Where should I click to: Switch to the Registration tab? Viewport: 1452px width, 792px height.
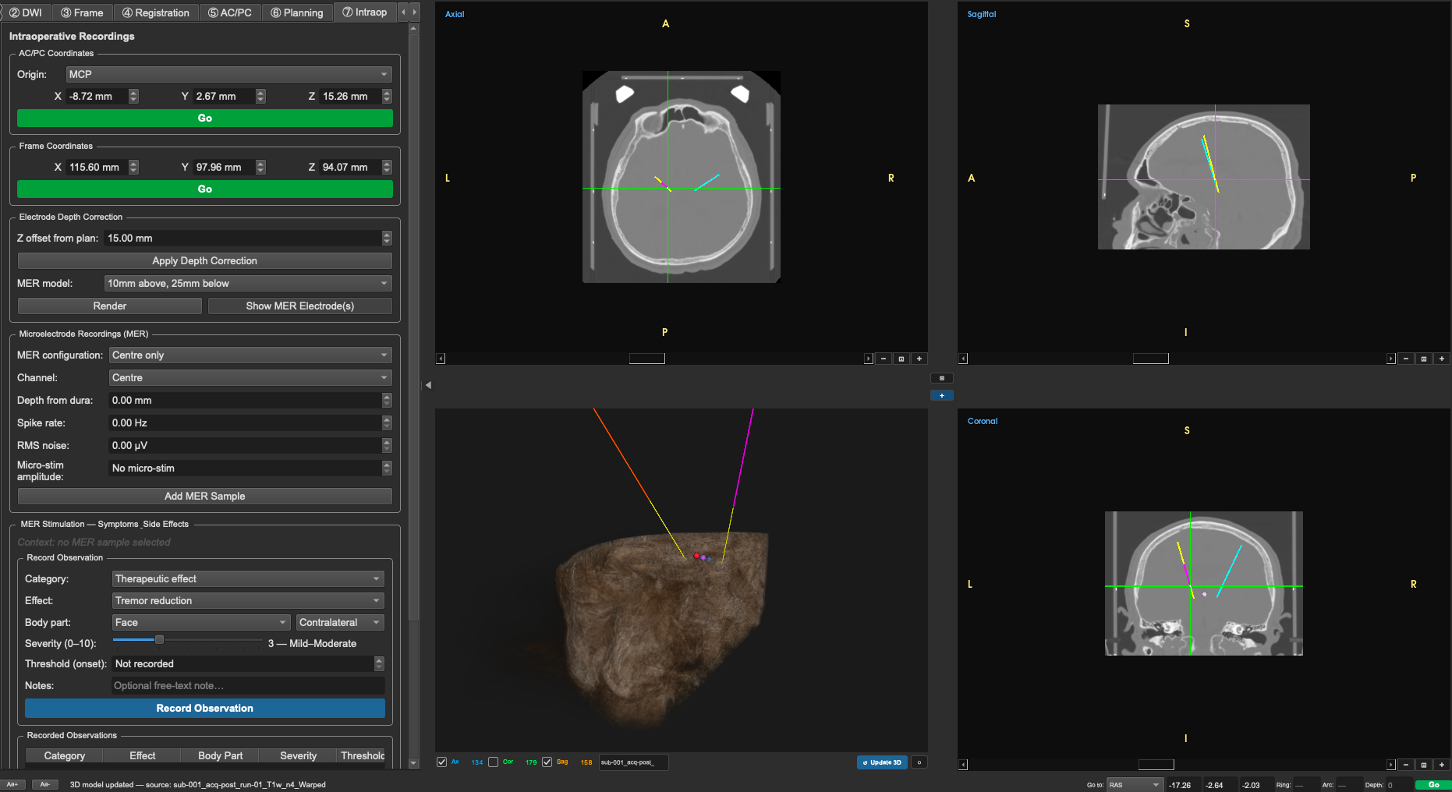[x=156, y=12]
